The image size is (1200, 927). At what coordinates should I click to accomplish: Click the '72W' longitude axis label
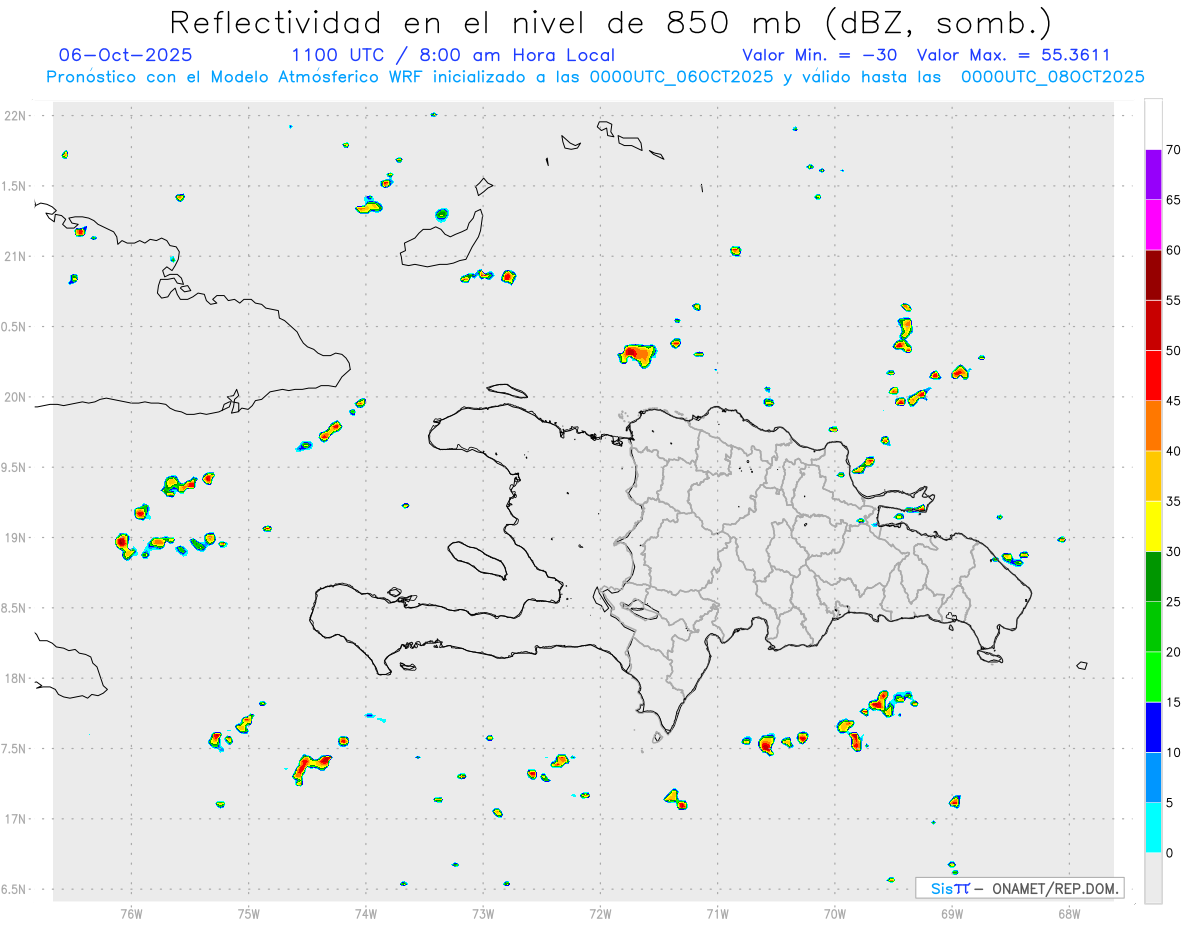pyautogui.click(x=600, y=913)
